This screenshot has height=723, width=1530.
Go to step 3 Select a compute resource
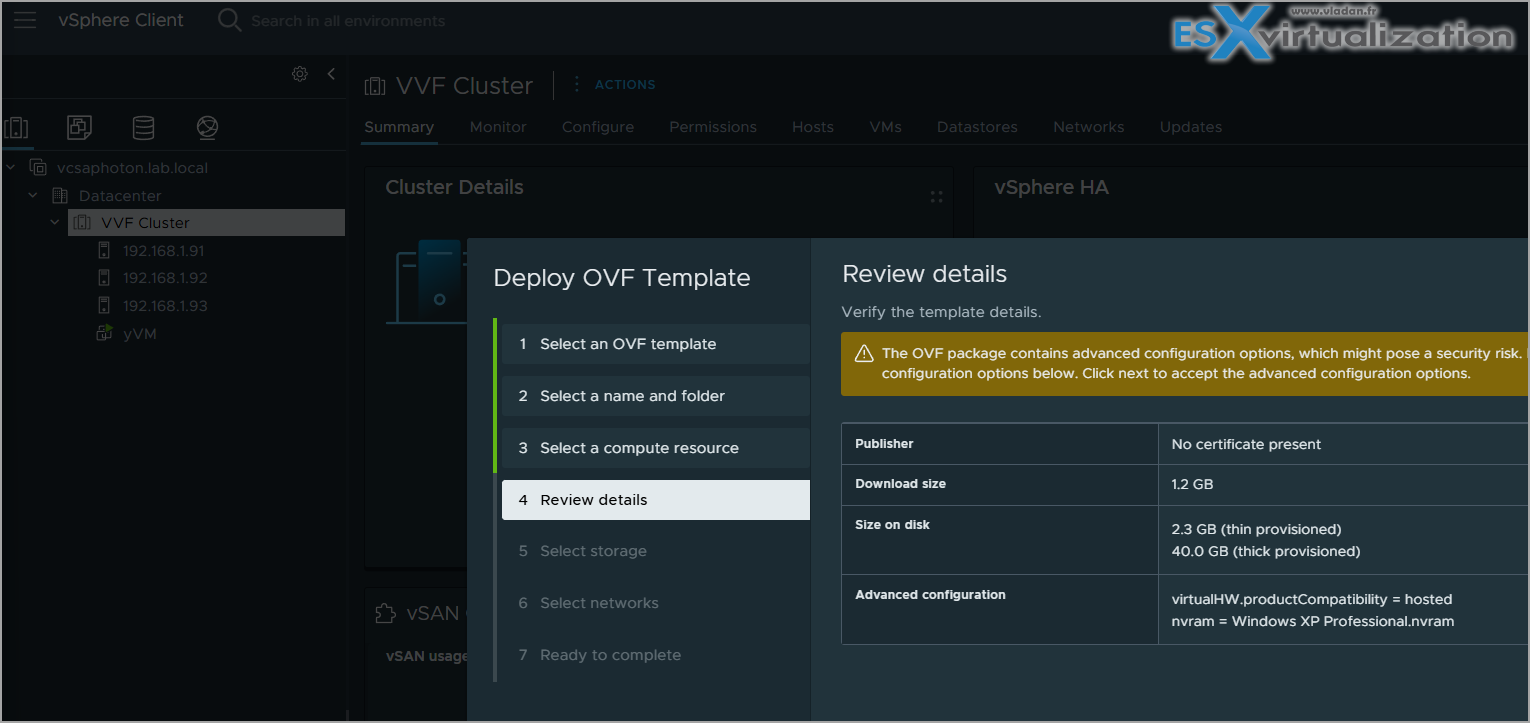[656, 448]
